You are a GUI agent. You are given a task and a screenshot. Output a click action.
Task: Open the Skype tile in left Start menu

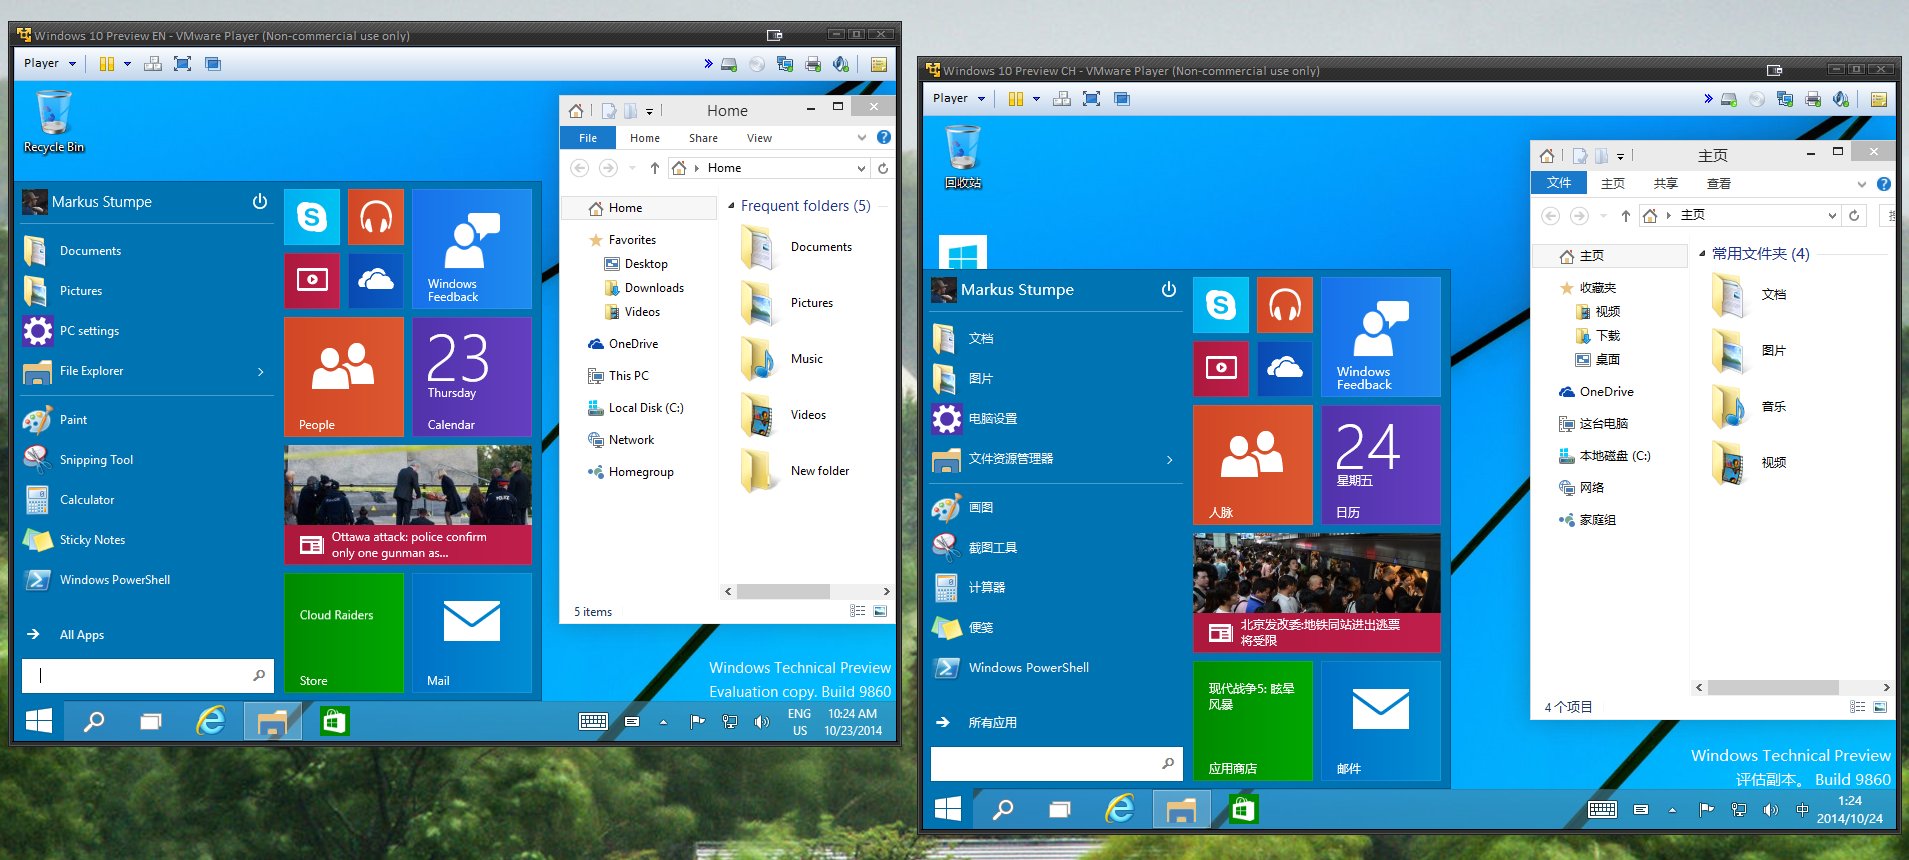coord(312,217)
